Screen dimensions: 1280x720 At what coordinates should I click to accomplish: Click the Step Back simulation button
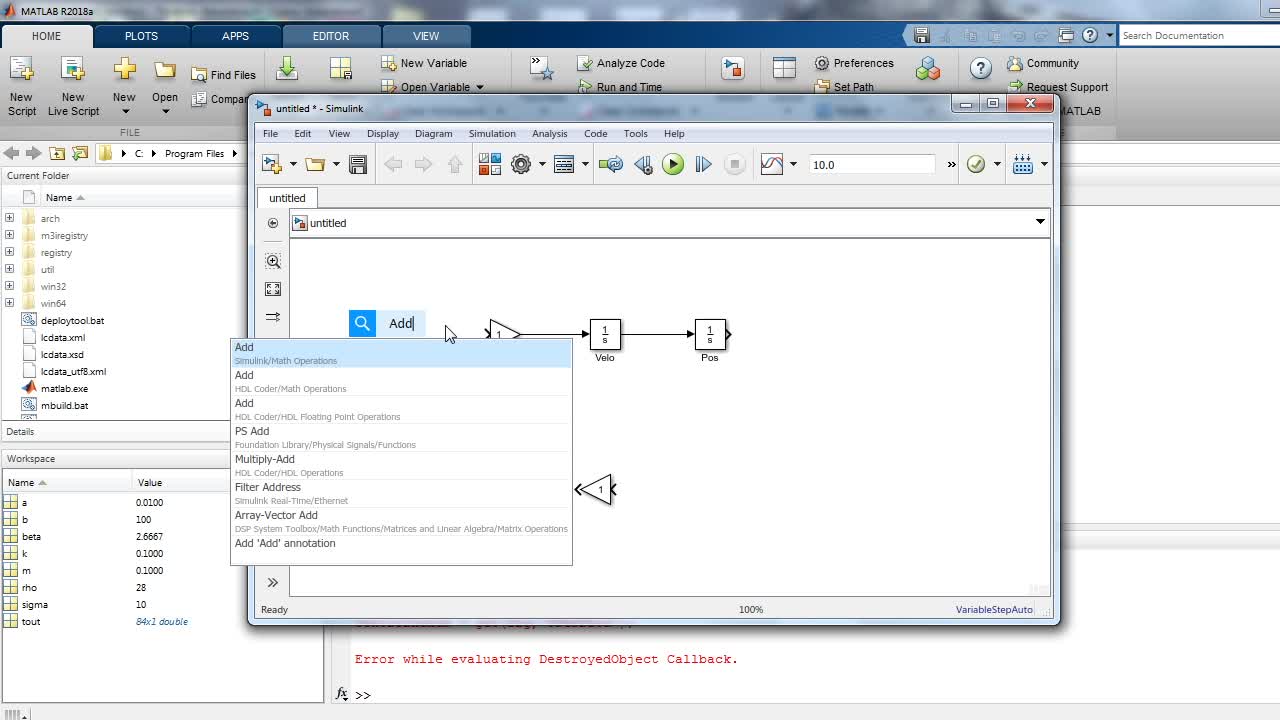click(x=643, y=164)
